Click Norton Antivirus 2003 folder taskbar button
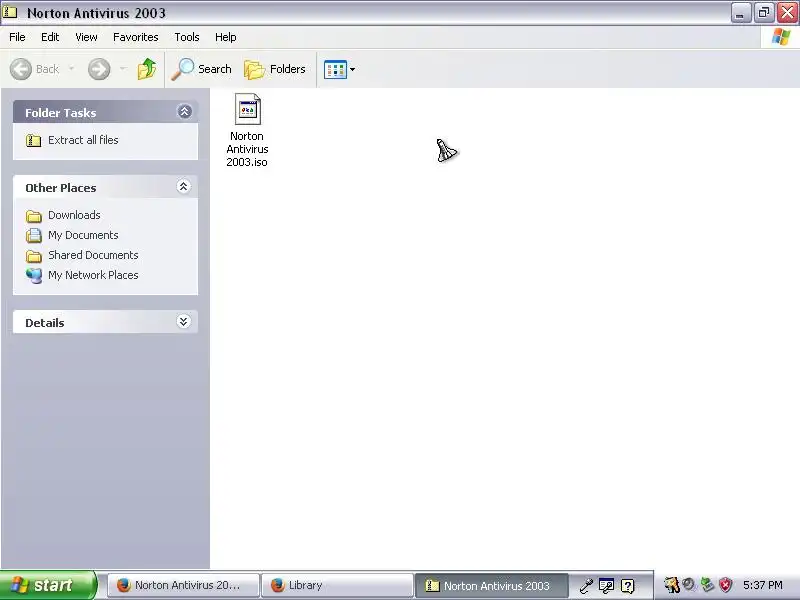 click(491, 586)
